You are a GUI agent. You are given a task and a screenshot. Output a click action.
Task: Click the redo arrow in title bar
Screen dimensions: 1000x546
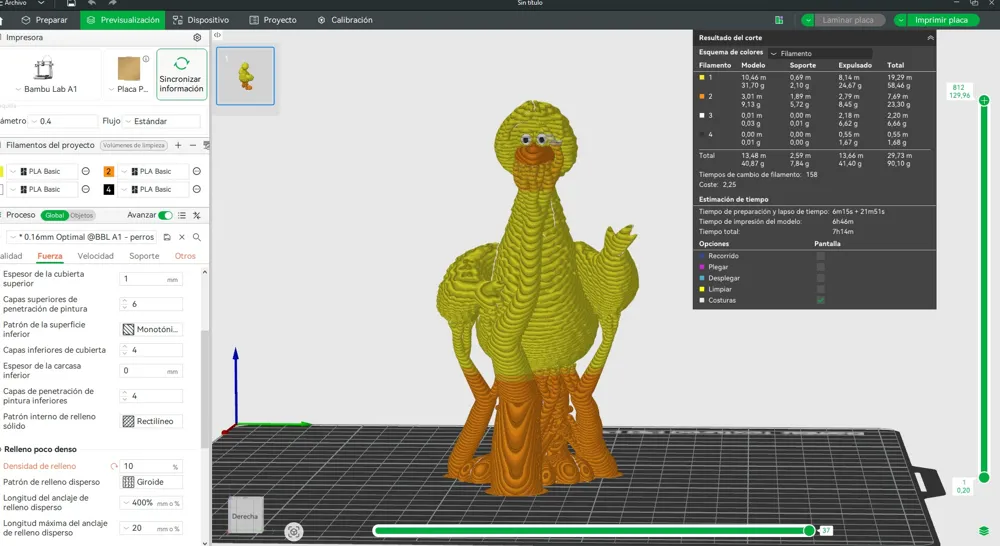click(112, 3)
